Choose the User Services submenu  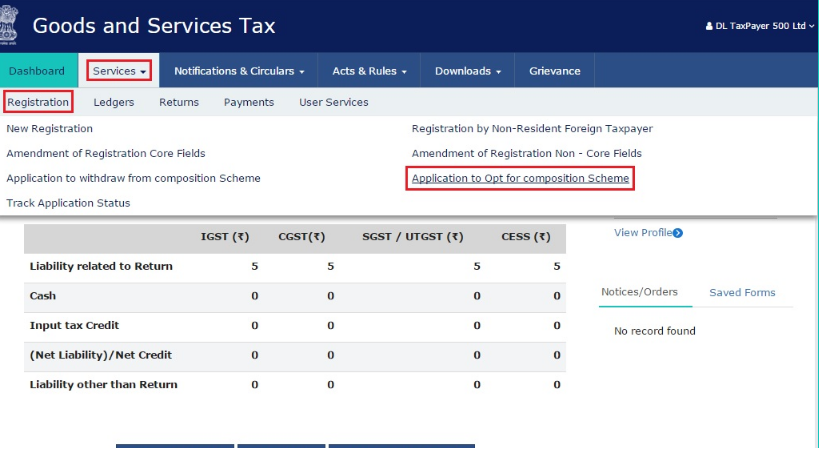(x=333, y=102)
